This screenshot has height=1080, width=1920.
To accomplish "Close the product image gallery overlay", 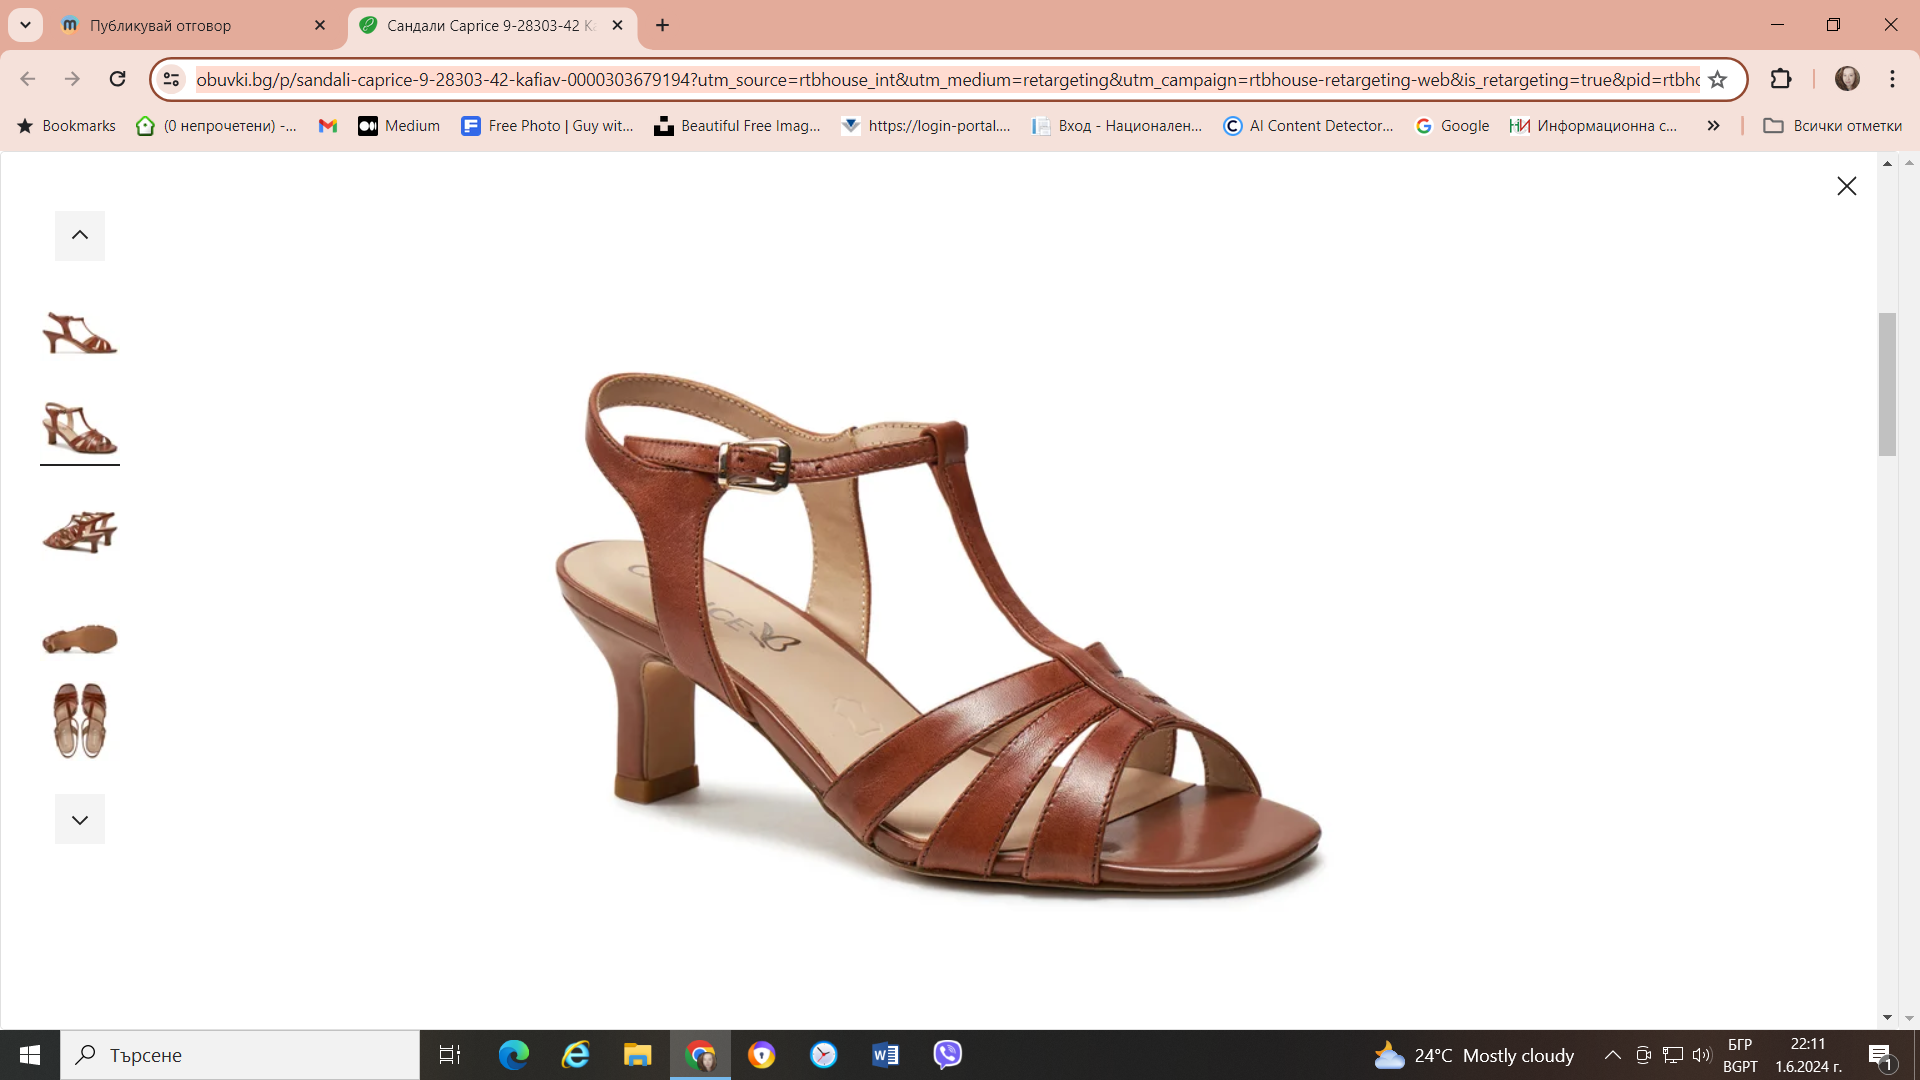I will (1846, 186).
